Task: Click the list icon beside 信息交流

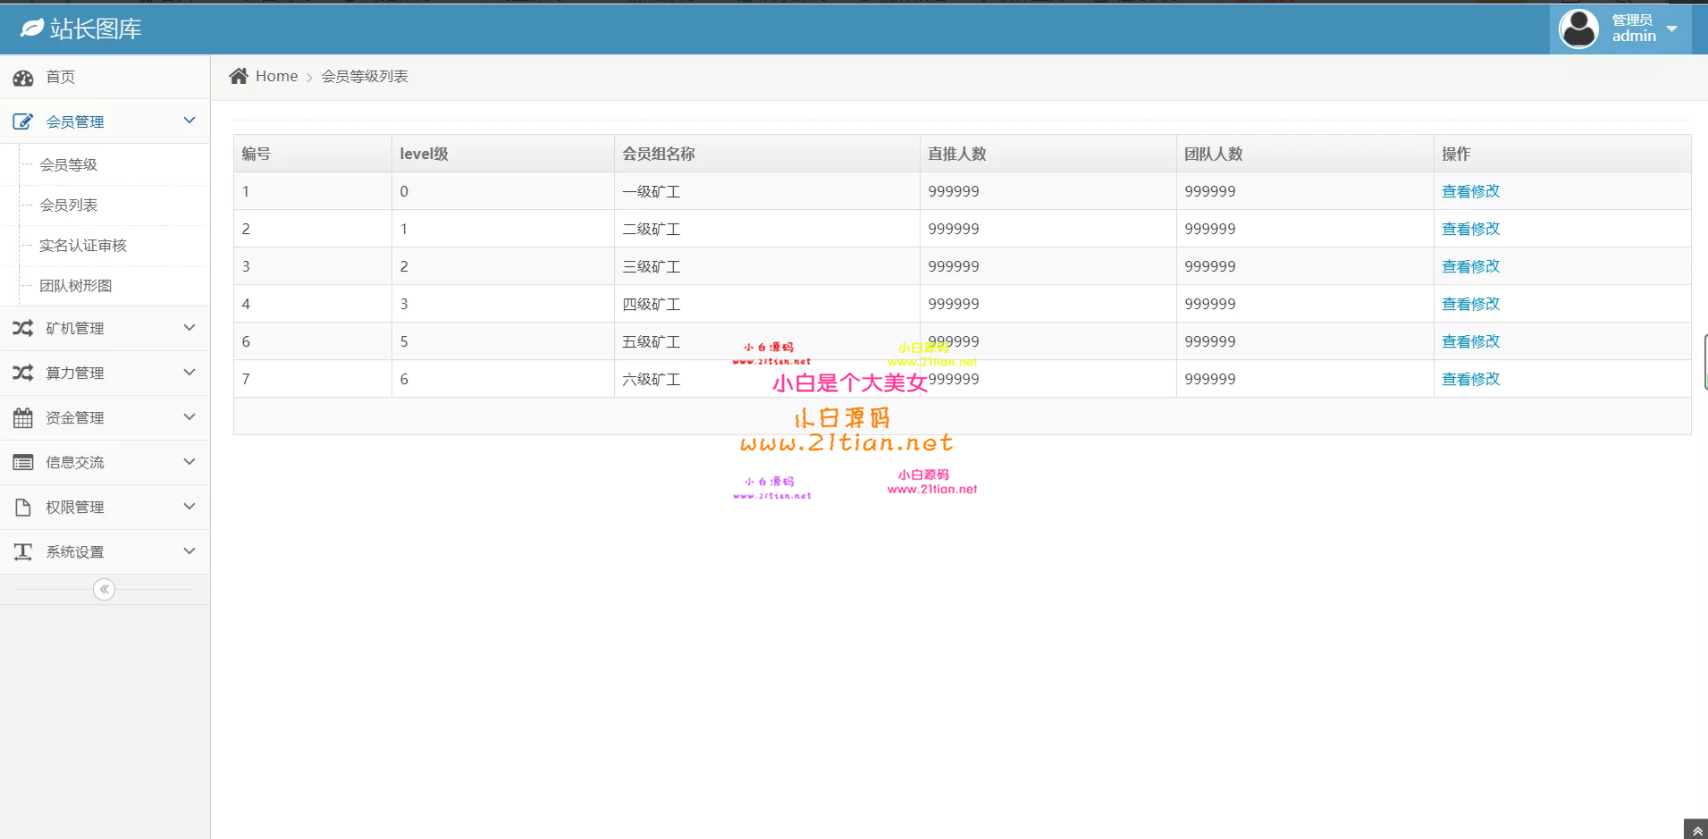Action: (23, 462)
